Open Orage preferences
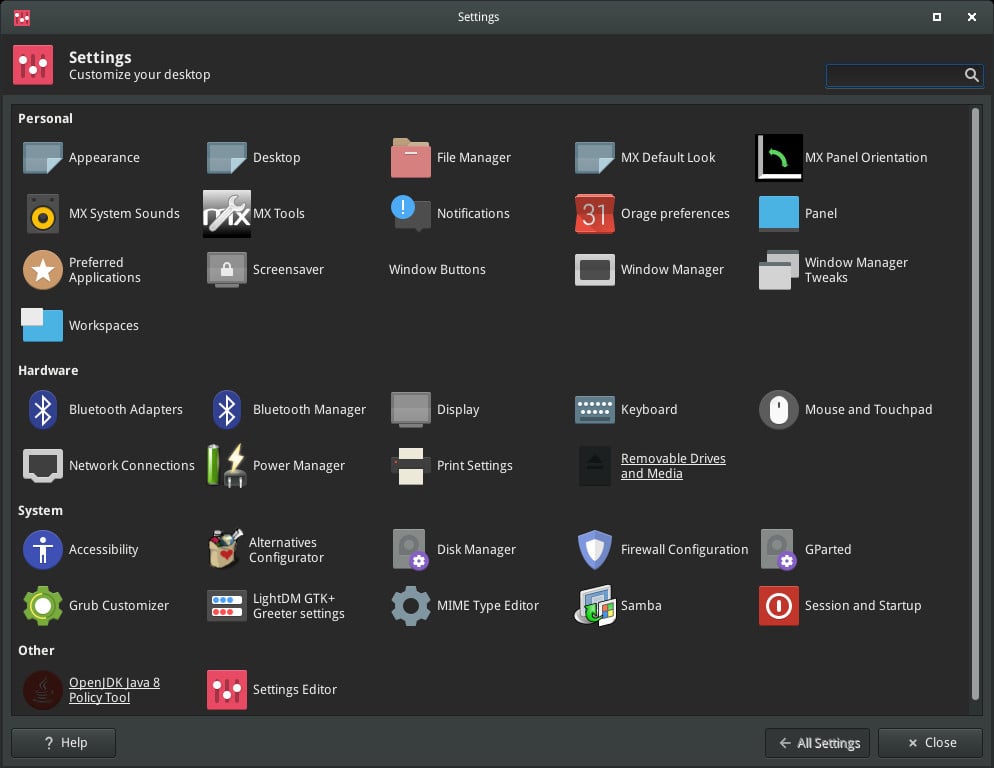This screenshot has width=994, height=768. coord(673,213)
